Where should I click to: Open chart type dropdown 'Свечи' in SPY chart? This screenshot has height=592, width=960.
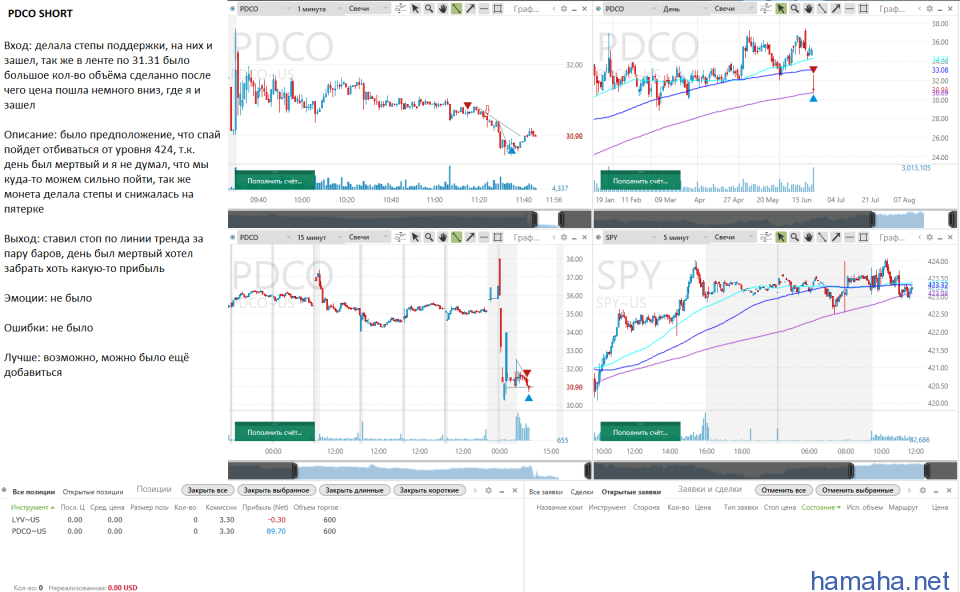pos(733,237)
